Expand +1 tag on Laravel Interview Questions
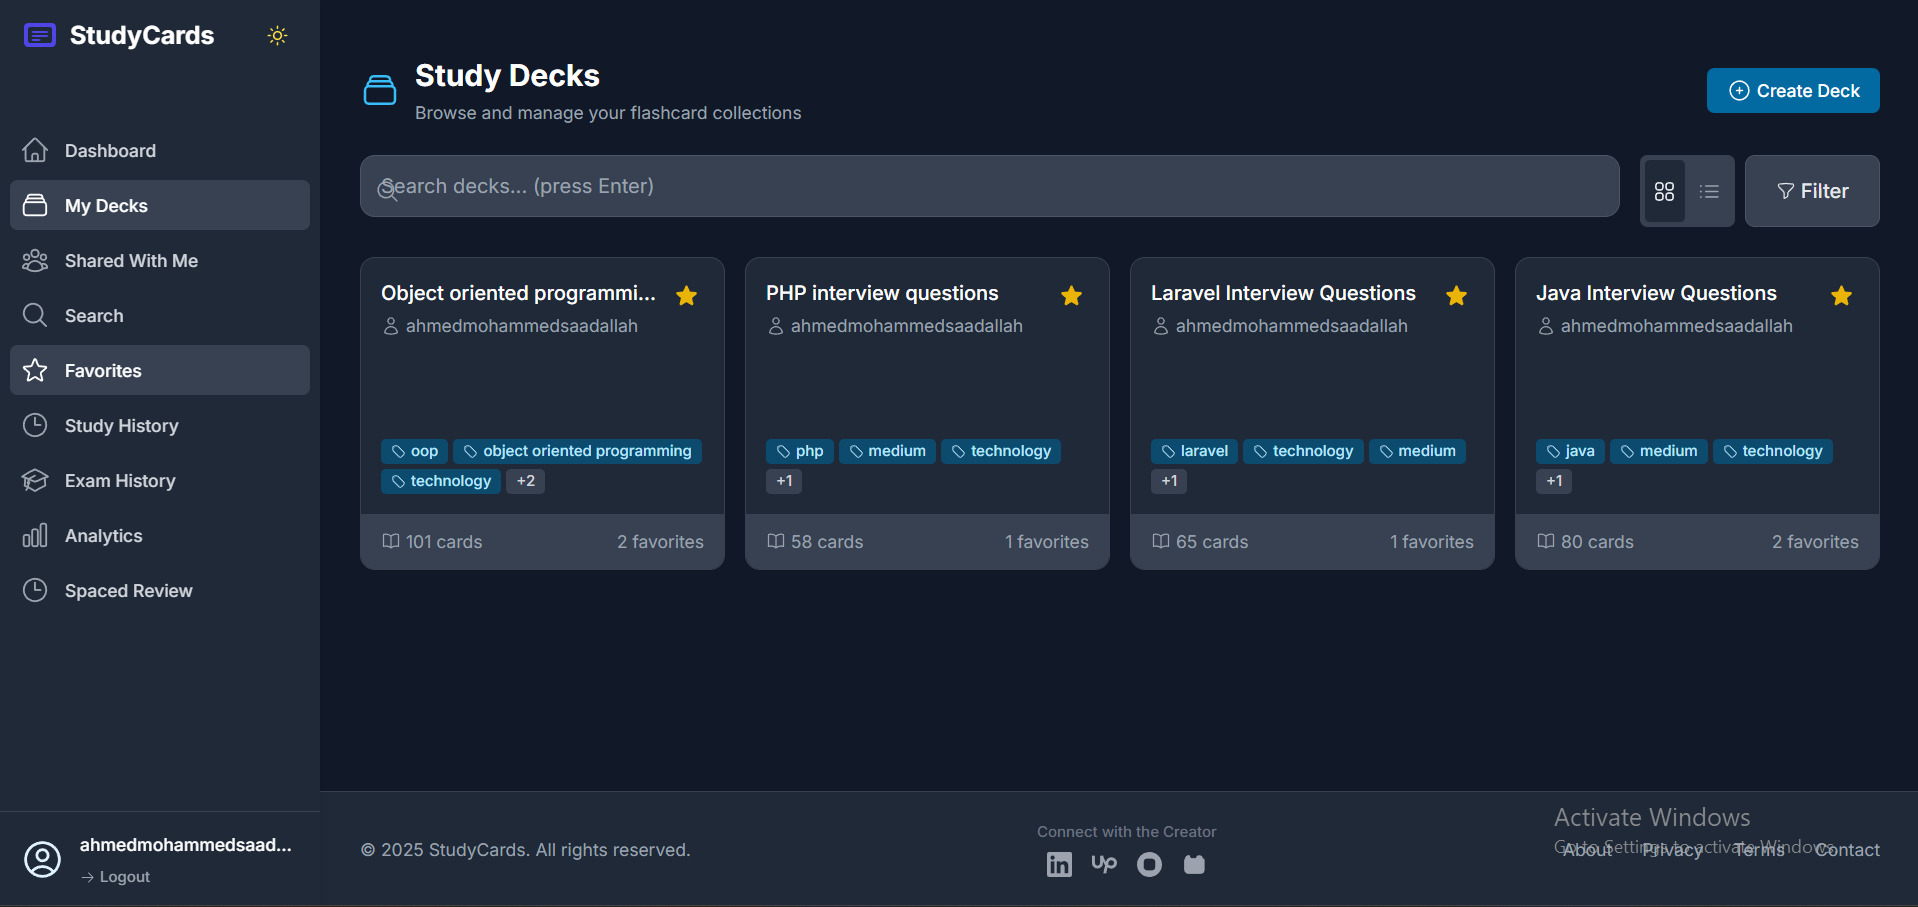 coord(1168,481)
